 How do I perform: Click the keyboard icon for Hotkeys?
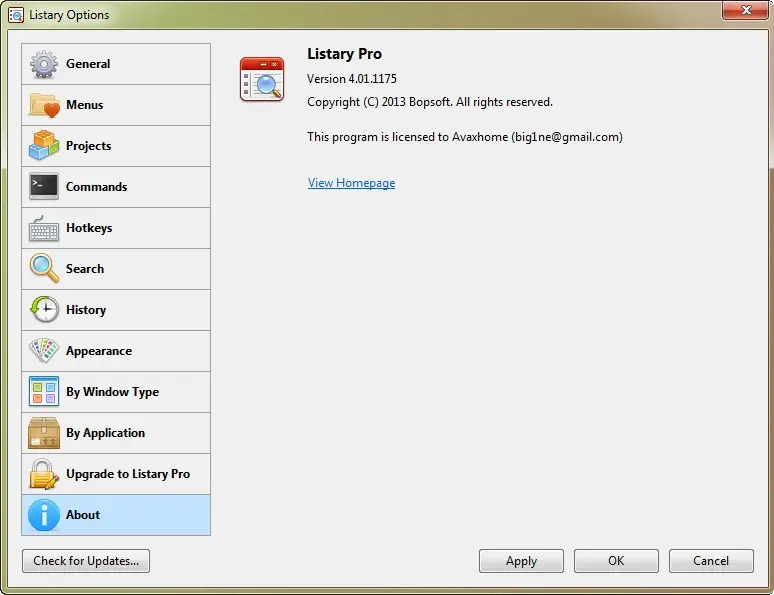point(44,228)
